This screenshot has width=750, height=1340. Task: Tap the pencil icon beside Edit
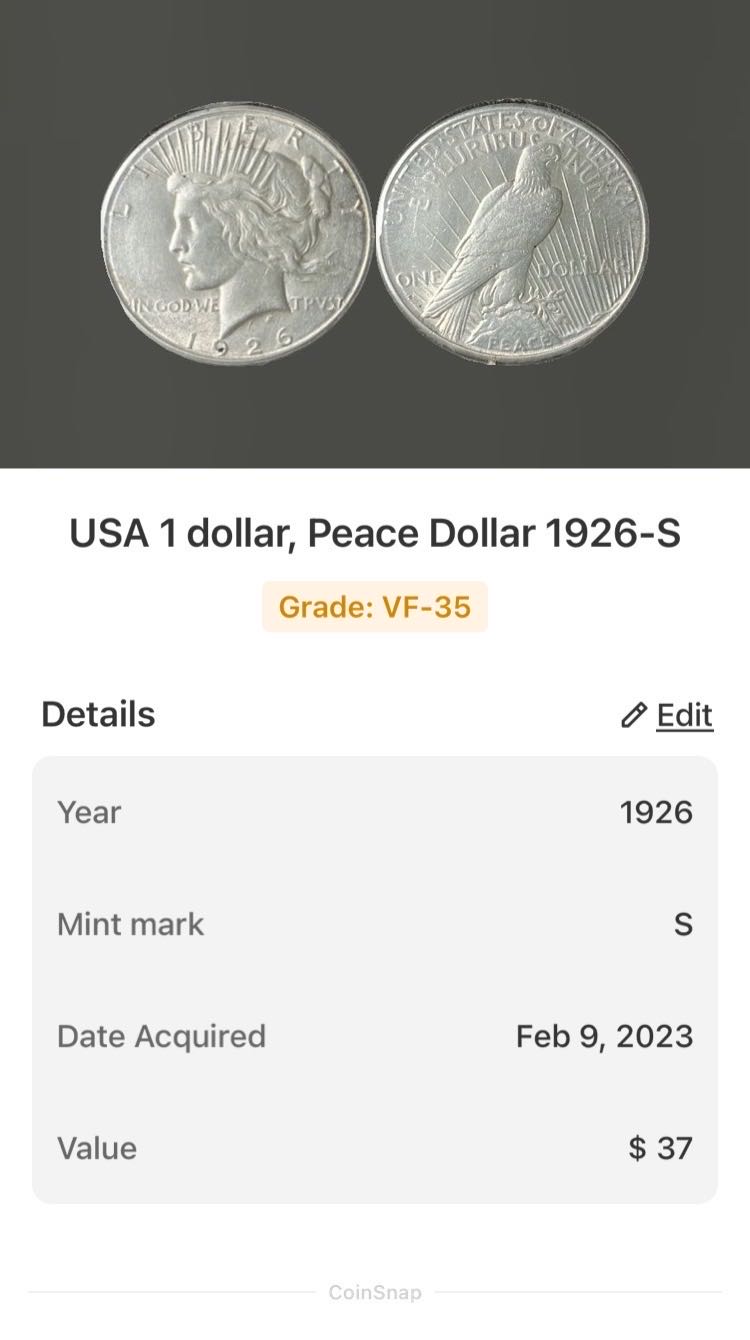633,715
